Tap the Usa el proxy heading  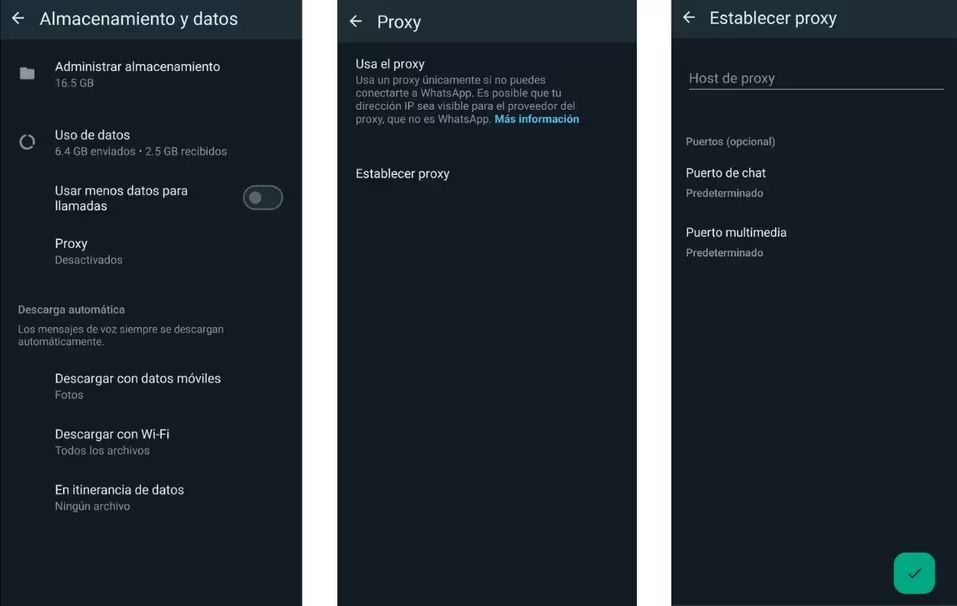coord(390,64)
